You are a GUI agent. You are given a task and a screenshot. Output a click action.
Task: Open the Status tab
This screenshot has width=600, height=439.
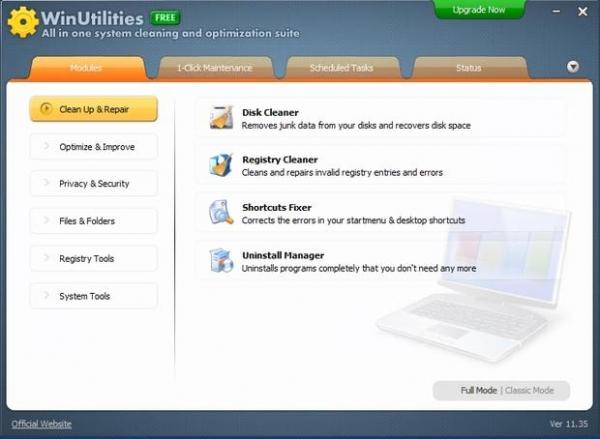[469, 68]
